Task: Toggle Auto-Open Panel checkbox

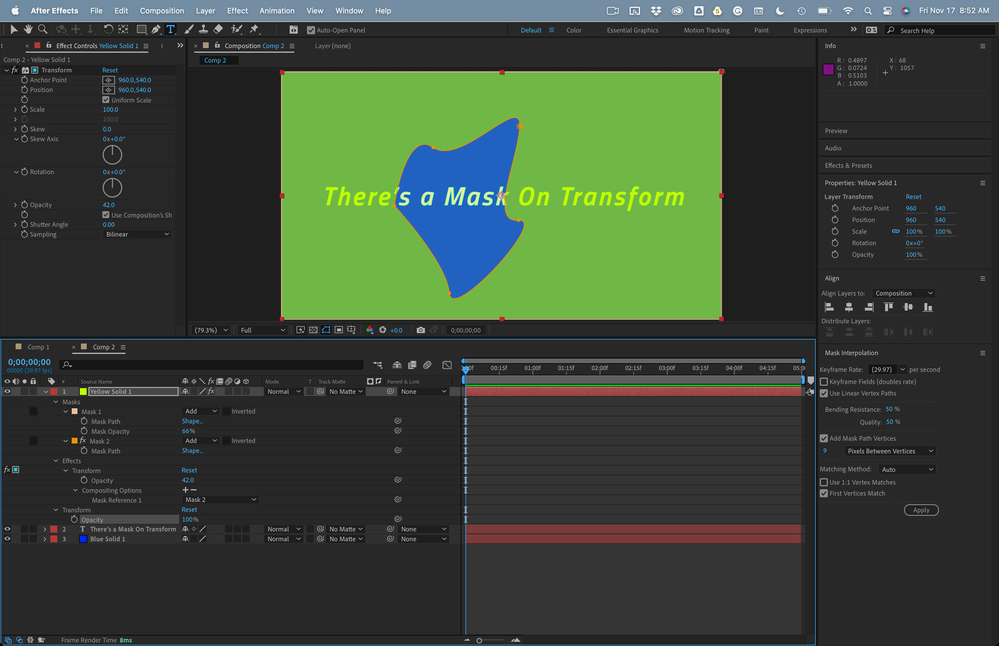Action: (x=311, y=30)
